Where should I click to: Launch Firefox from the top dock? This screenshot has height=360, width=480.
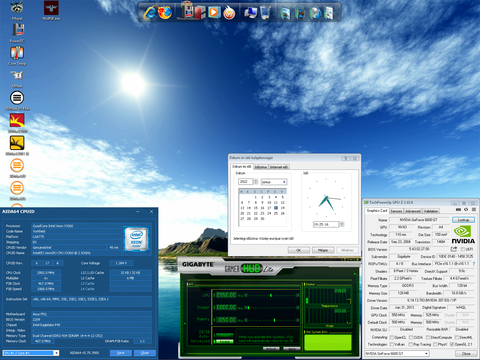165,13
